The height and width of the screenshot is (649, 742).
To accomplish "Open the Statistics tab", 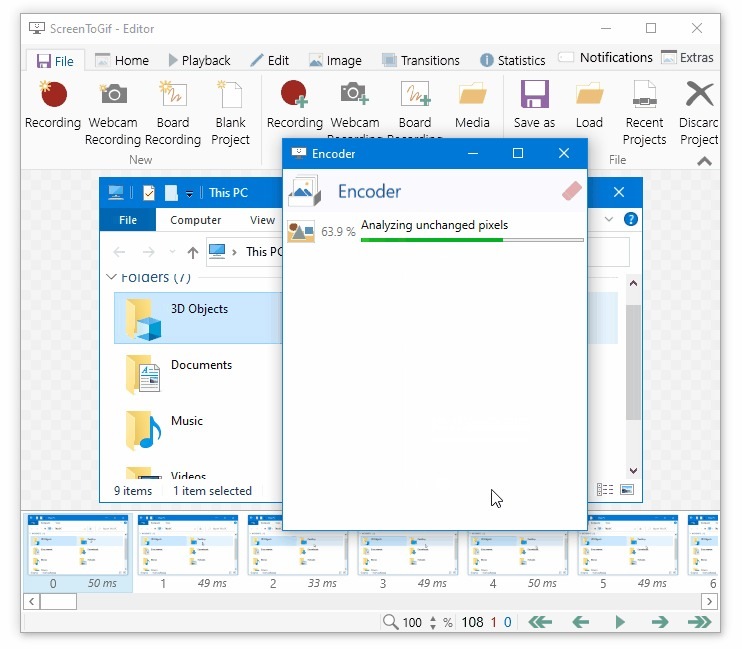I will point(512,61).
